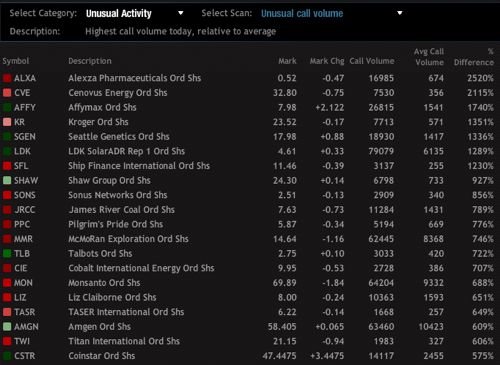Click the red indicator square beside LIZ

click(x=7, y=297)
